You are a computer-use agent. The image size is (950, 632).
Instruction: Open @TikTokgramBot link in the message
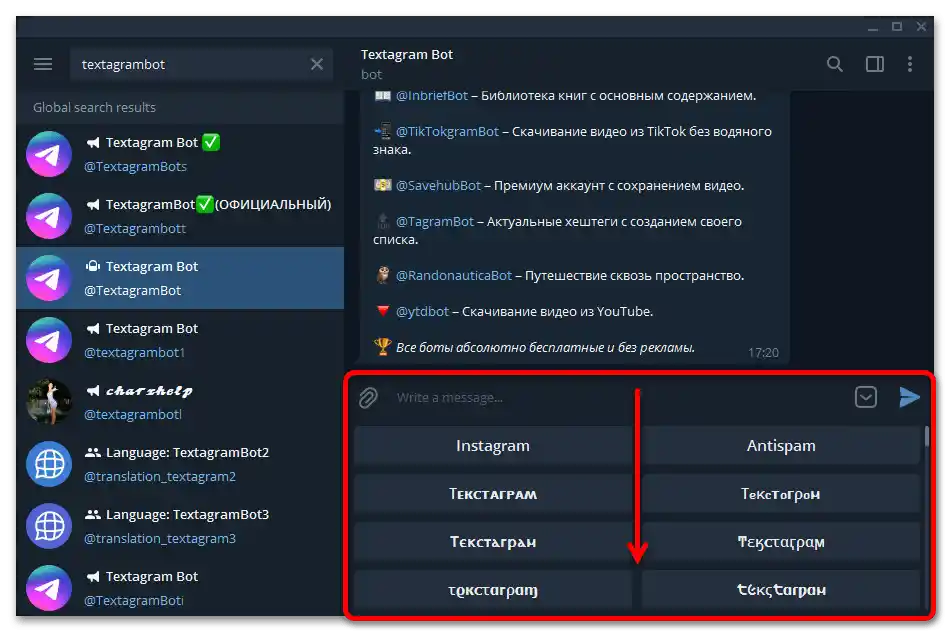447,131
